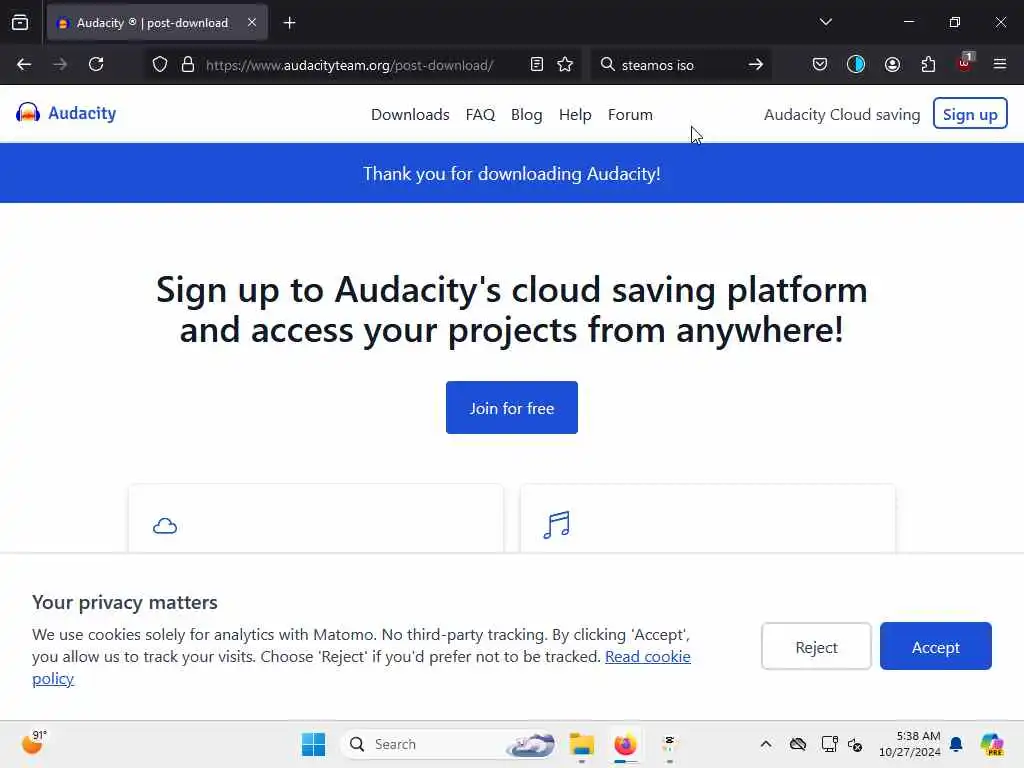This screenshot has height=768, width=1024.
Task: Click the cloud icon on the left card
Action: (x=165, y=526)
